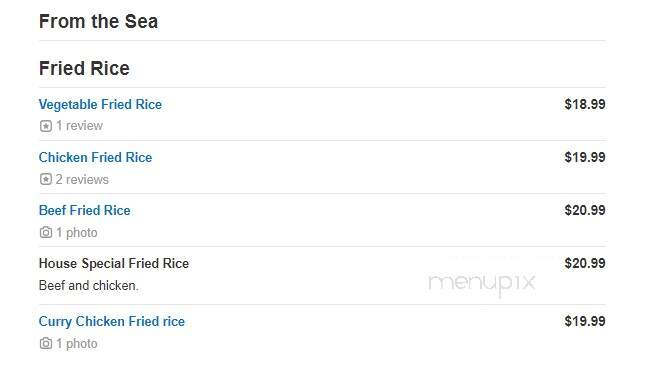Viewport: 661px width, 365px height.
Task: Click the camera icon under Beef Fried Rice
Action: [x=46, y=233]
